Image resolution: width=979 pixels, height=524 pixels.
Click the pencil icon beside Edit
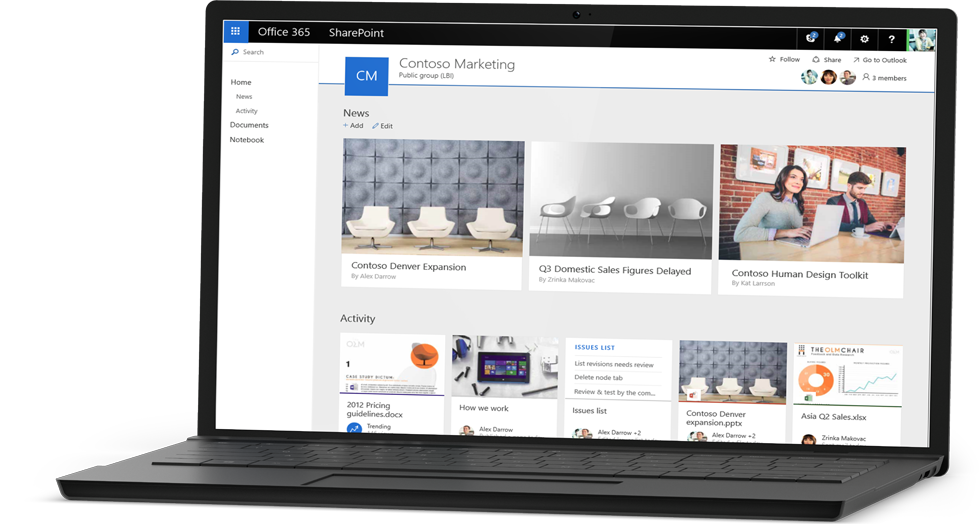(x=375, y=126)
